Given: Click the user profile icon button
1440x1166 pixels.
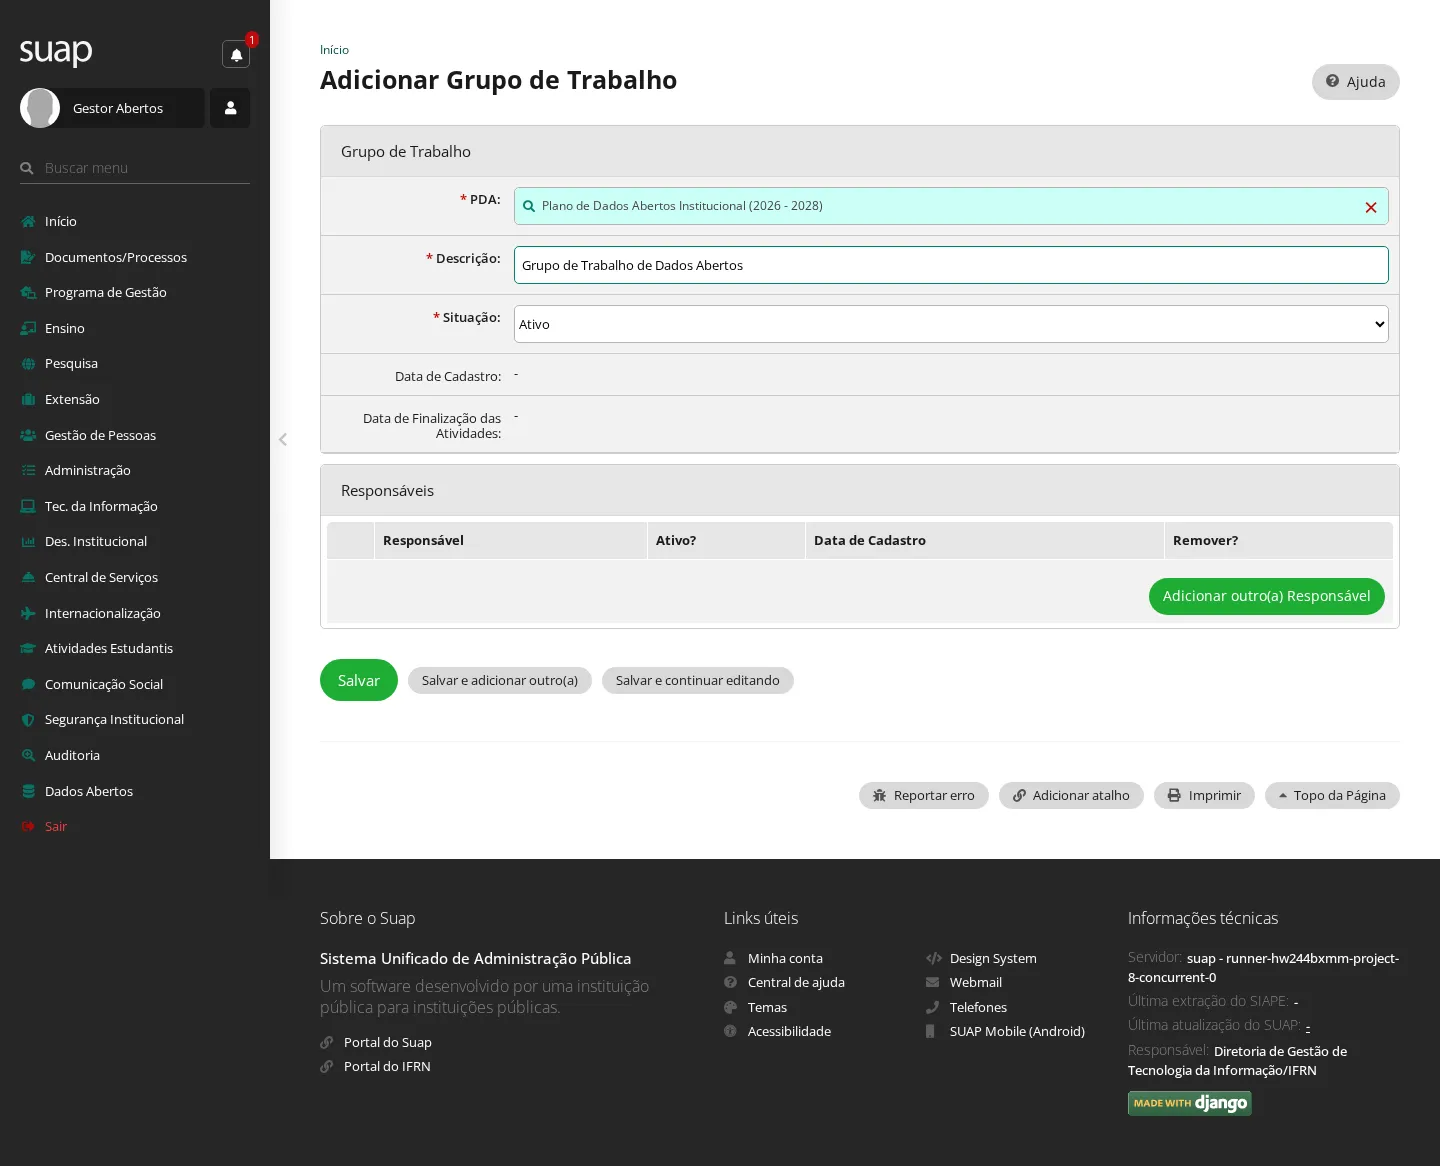Looking at the screenshot, I should pos(230,108).
